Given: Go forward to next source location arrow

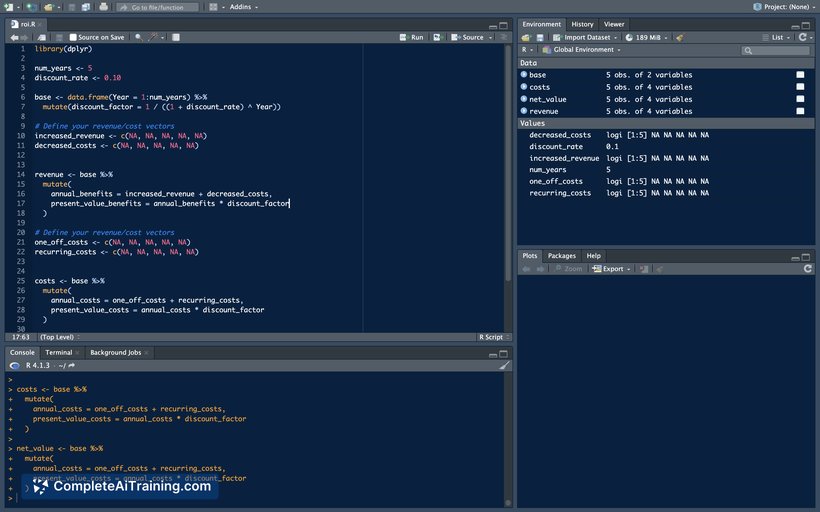Looking at the screenshot, I should point(24,37).
